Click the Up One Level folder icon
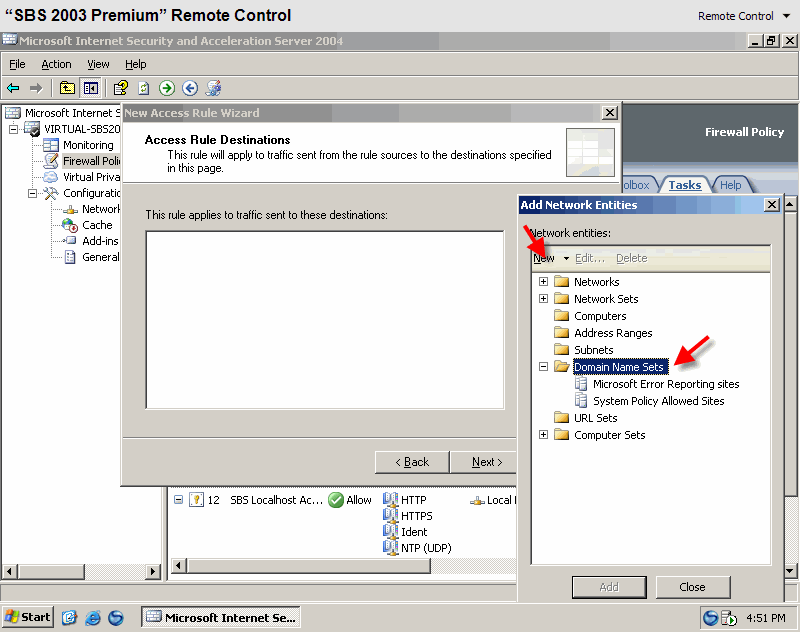This screenshot has width=800, height=632. click(67, 88)
